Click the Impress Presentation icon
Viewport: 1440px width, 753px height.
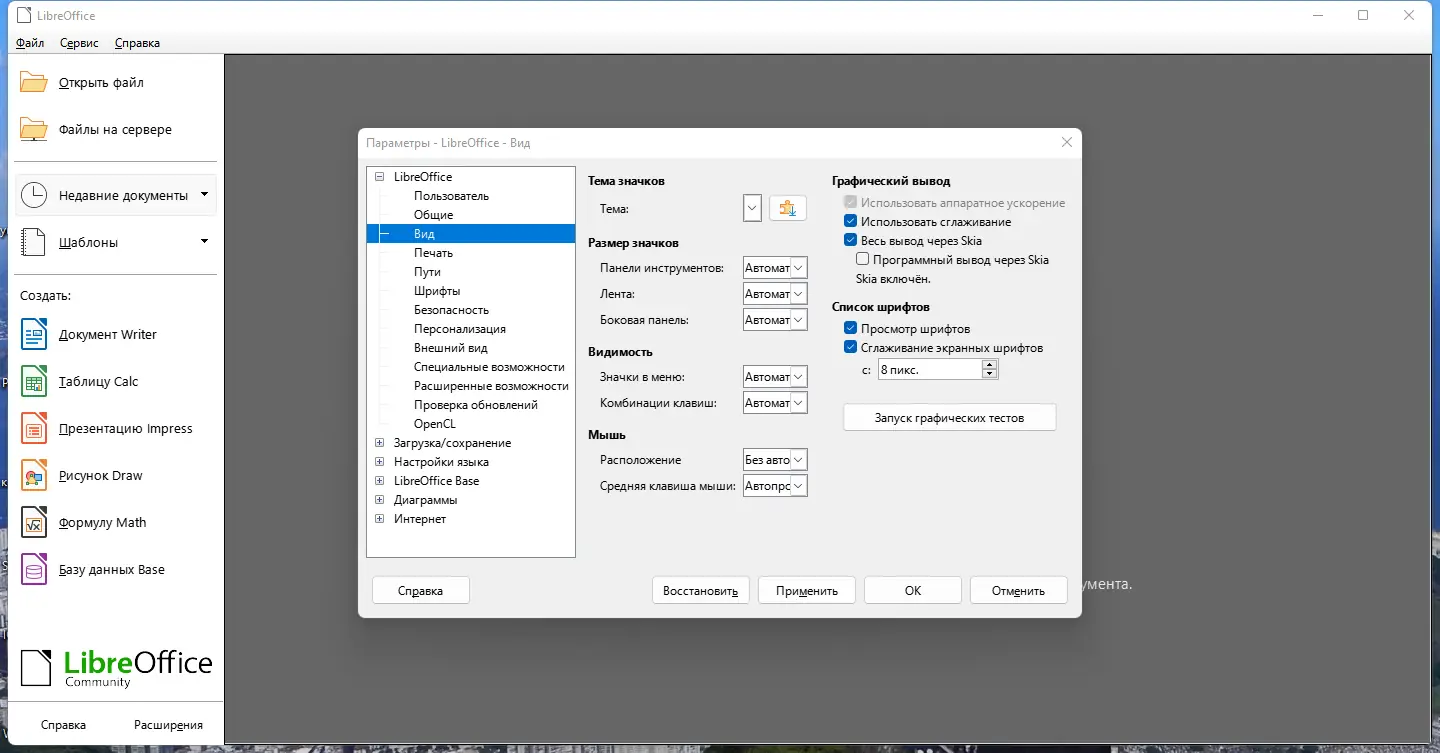coord(34,428)
